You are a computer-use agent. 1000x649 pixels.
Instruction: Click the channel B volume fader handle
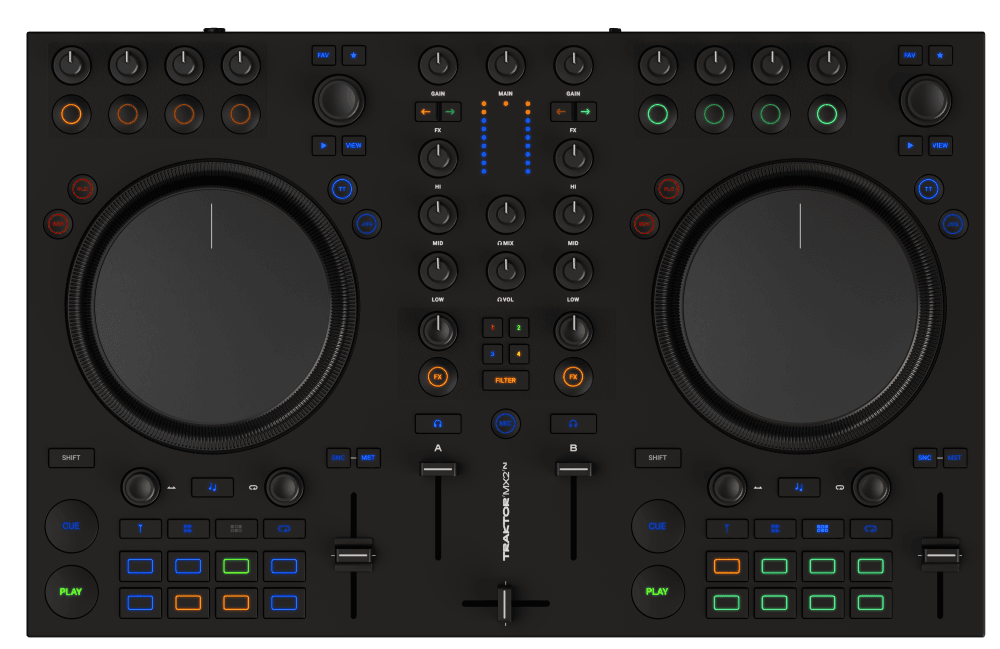(x=573, y=469)
